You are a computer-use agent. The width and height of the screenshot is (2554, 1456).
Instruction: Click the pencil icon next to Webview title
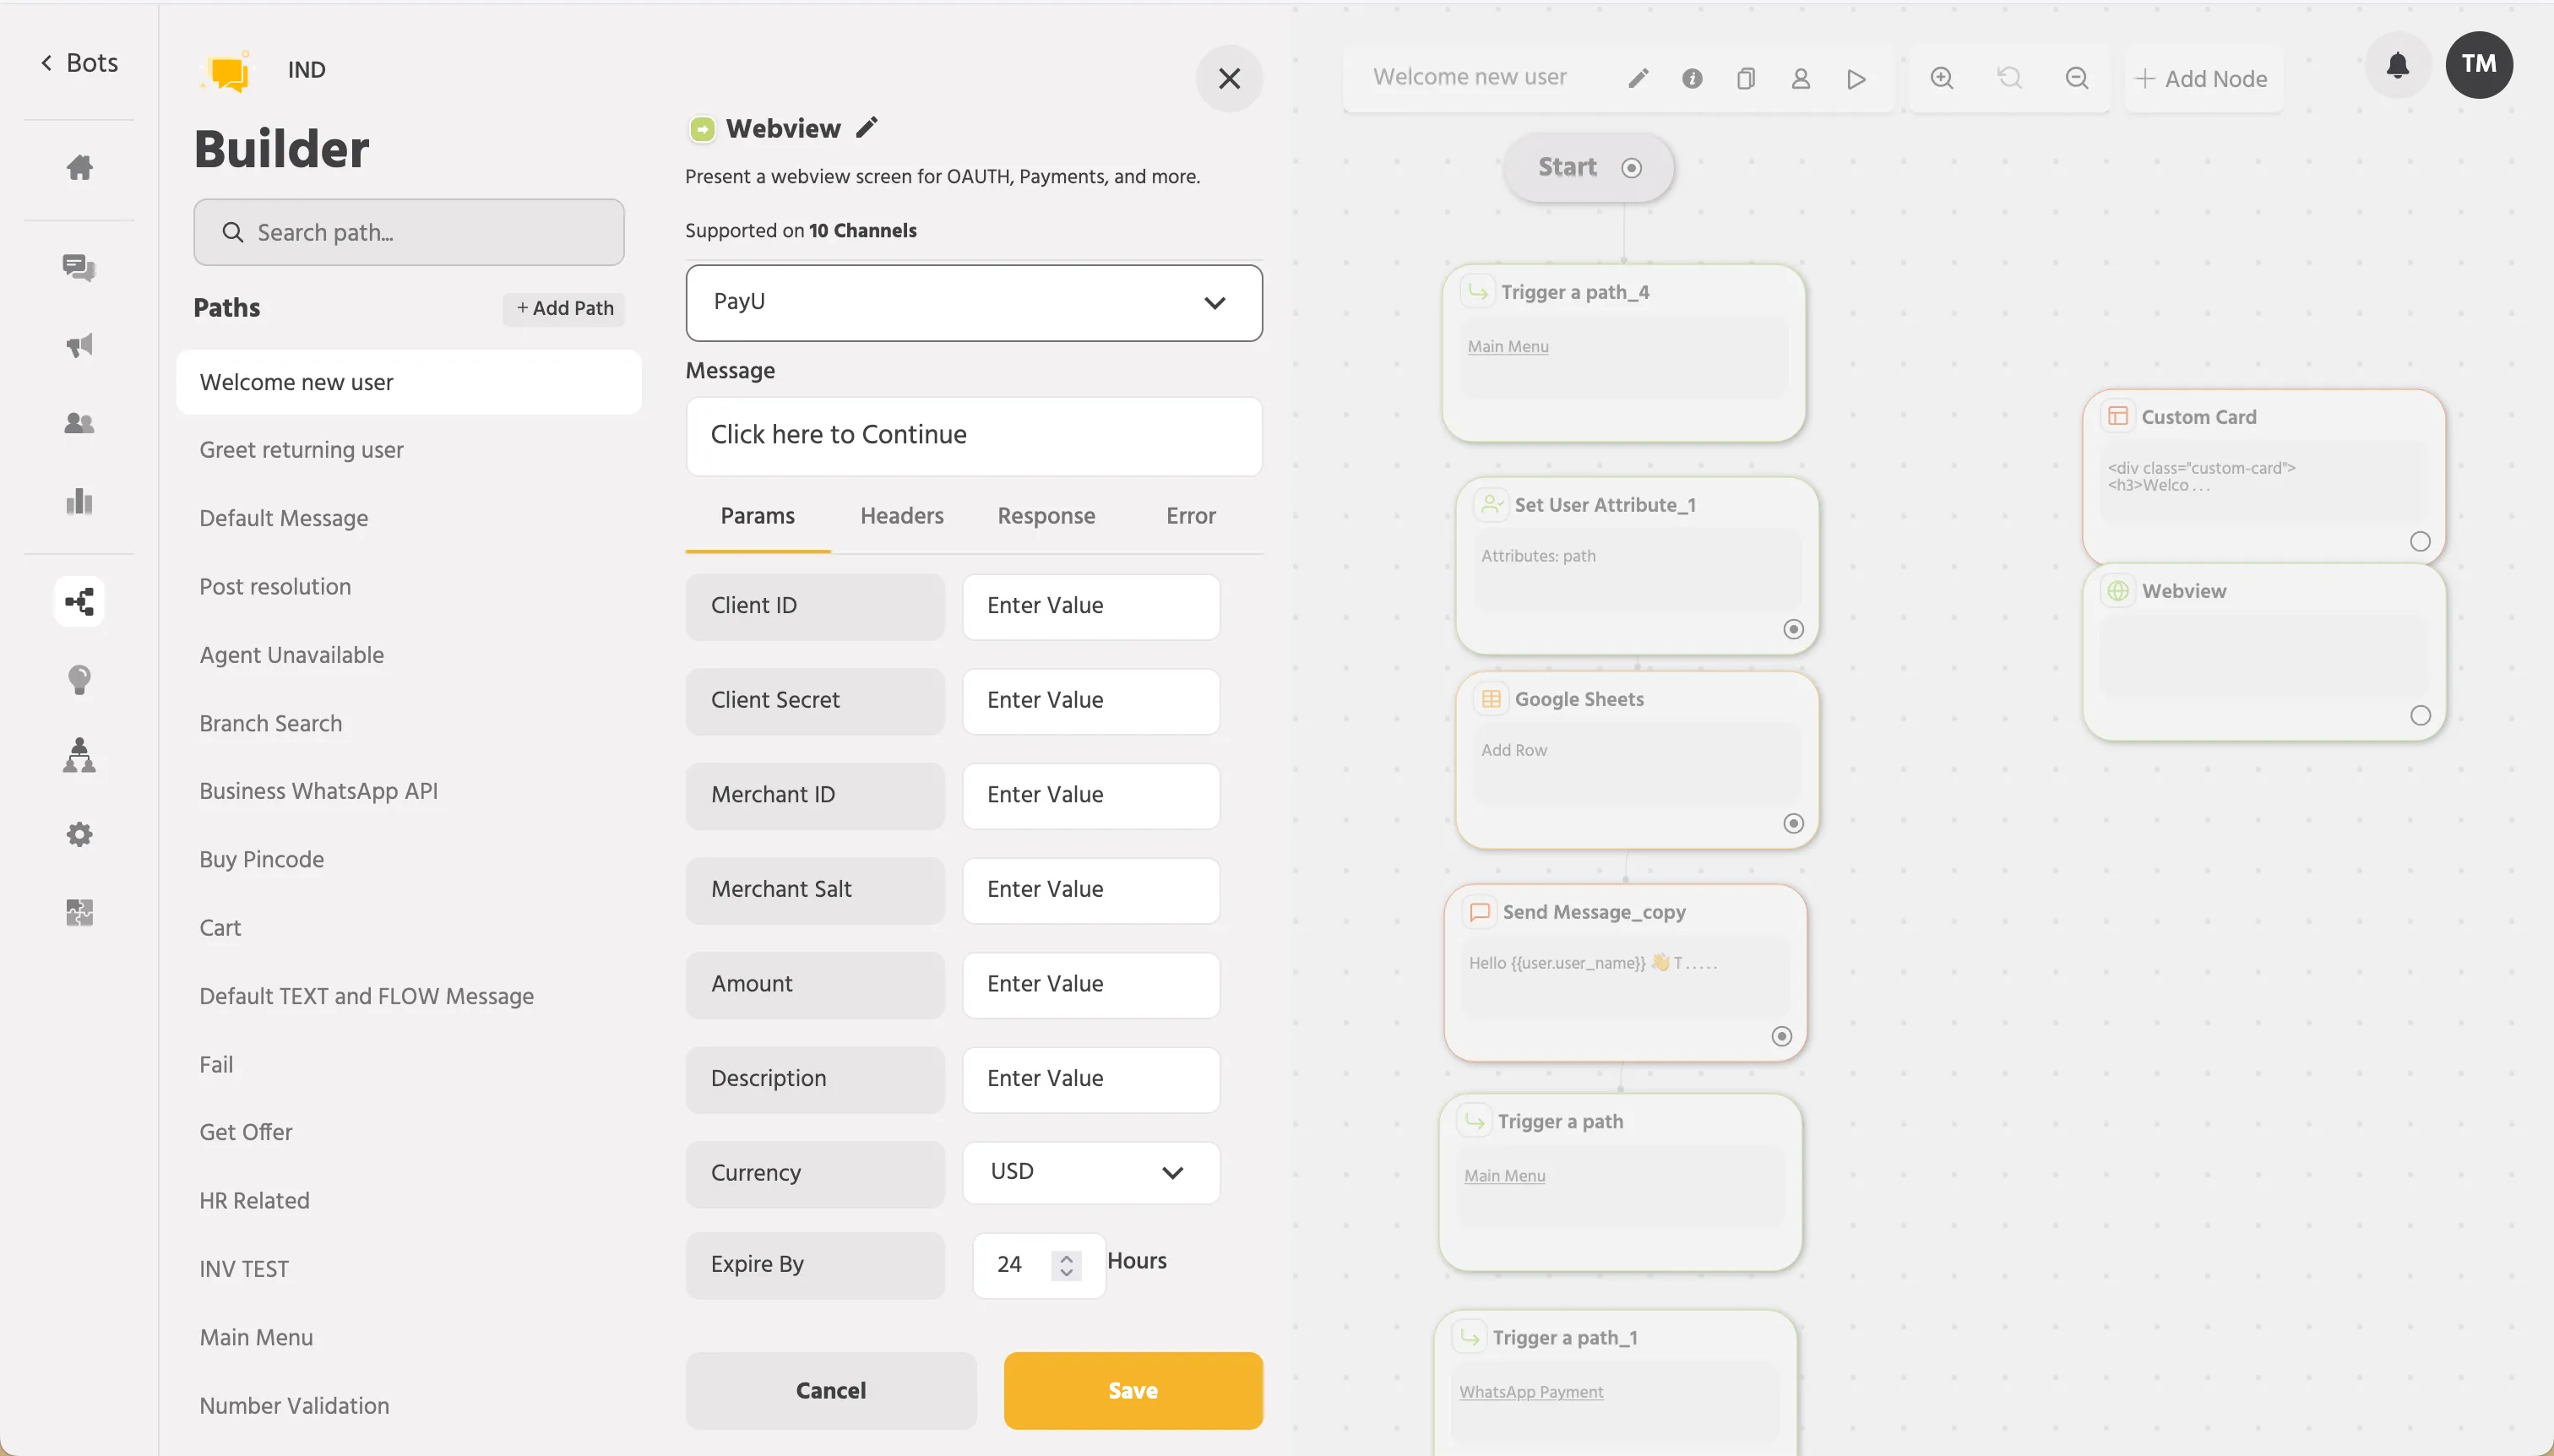[866, 127]
